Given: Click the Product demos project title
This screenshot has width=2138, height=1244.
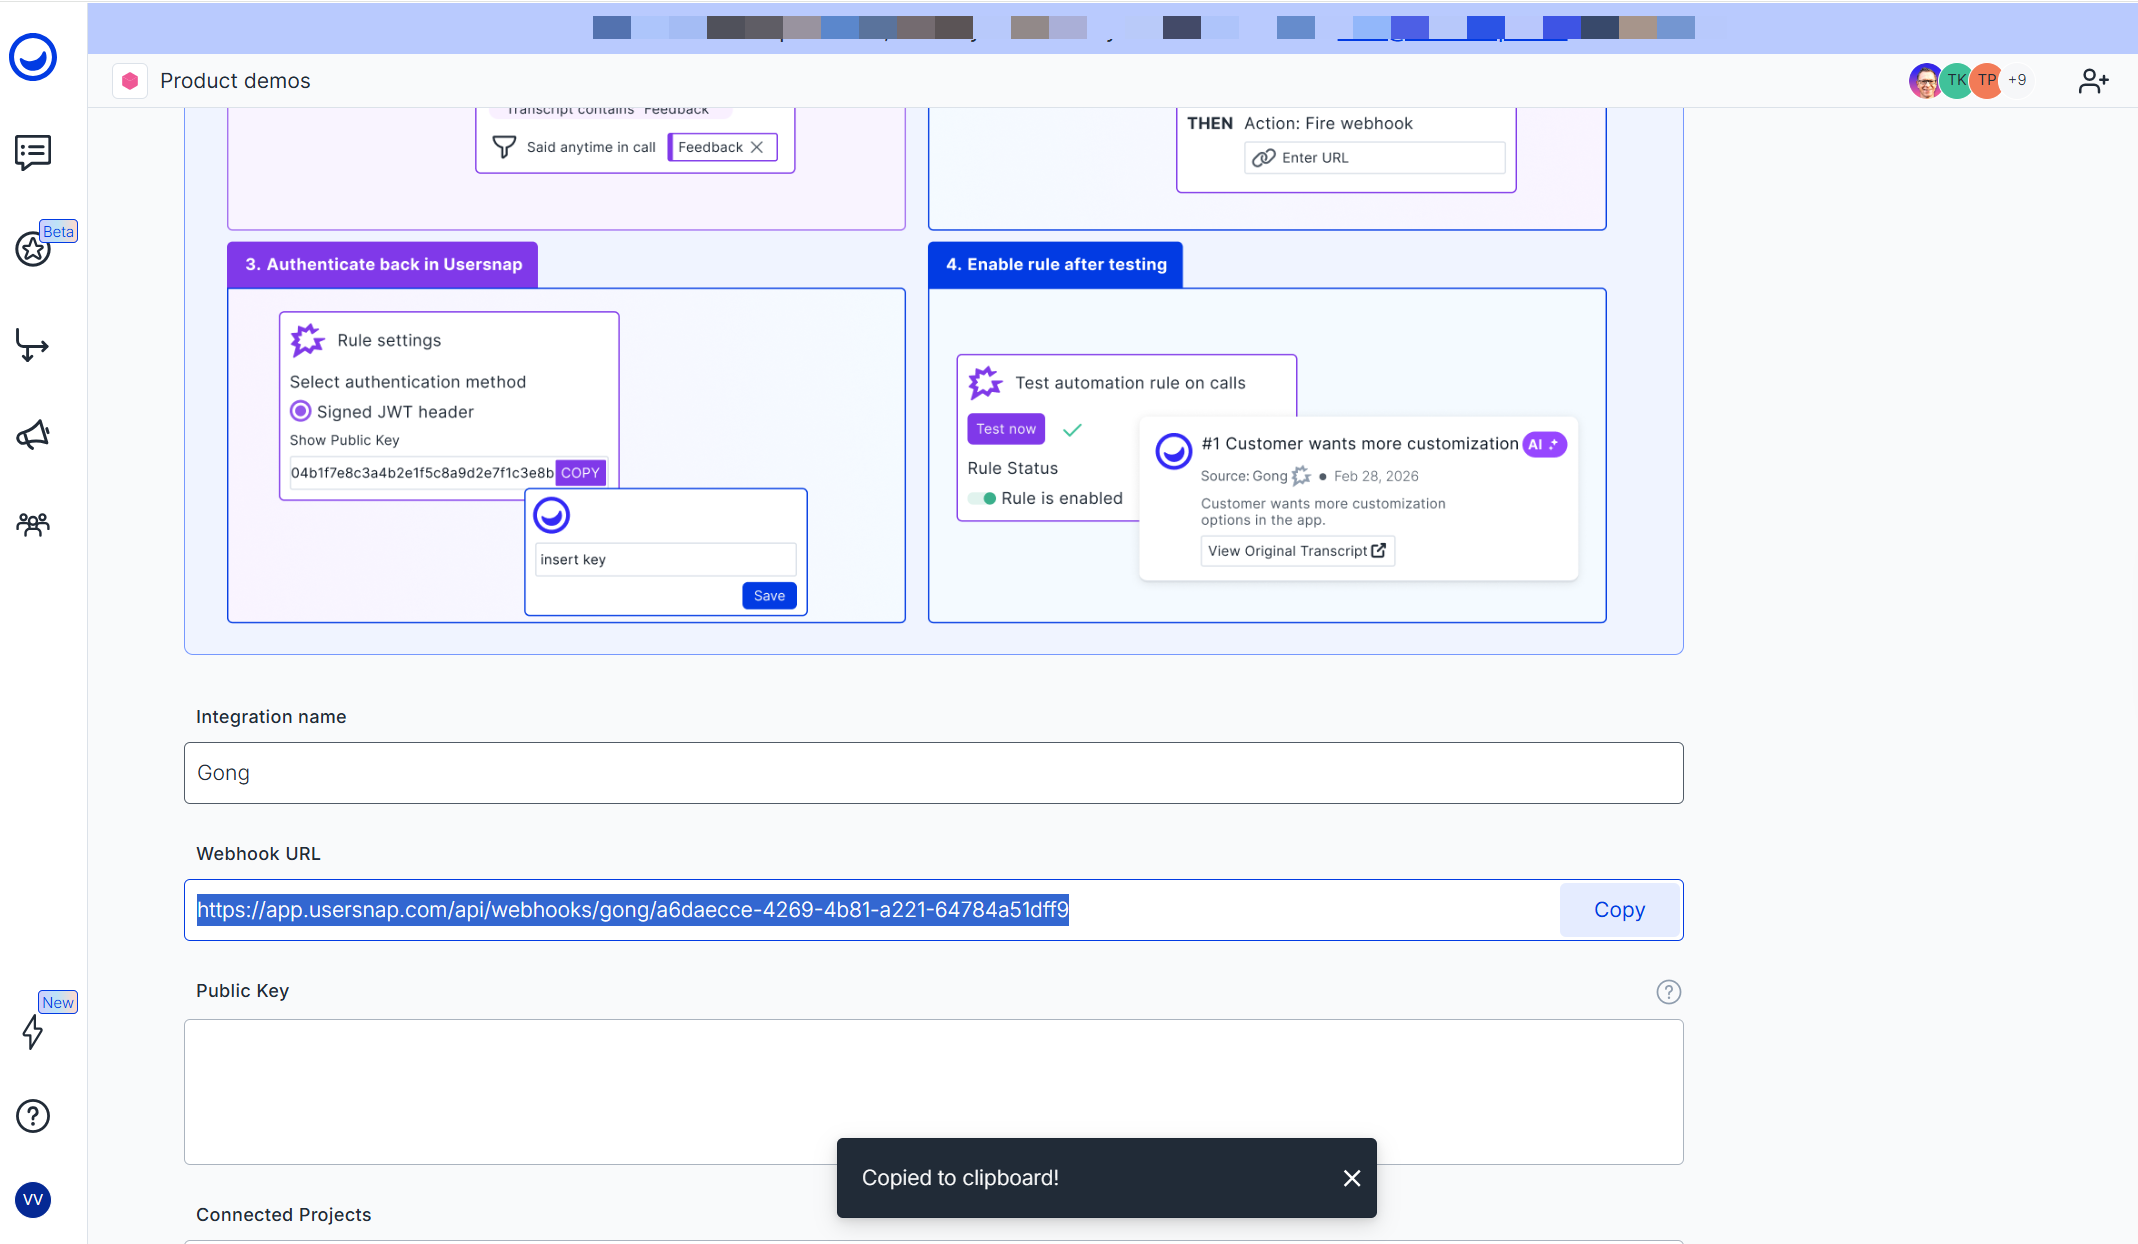Looking at the screenshot, I should point(235,81).
